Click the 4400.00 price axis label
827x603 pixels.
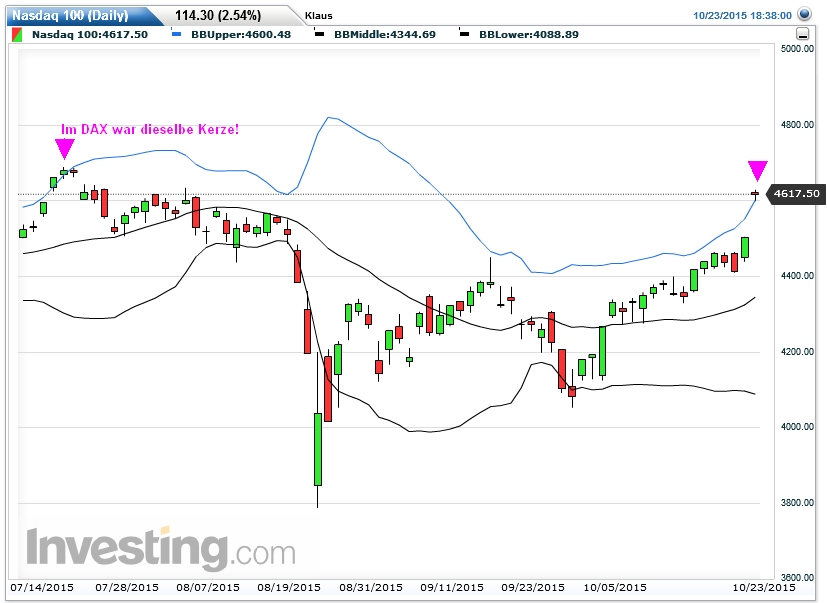(x=797, y=276)
